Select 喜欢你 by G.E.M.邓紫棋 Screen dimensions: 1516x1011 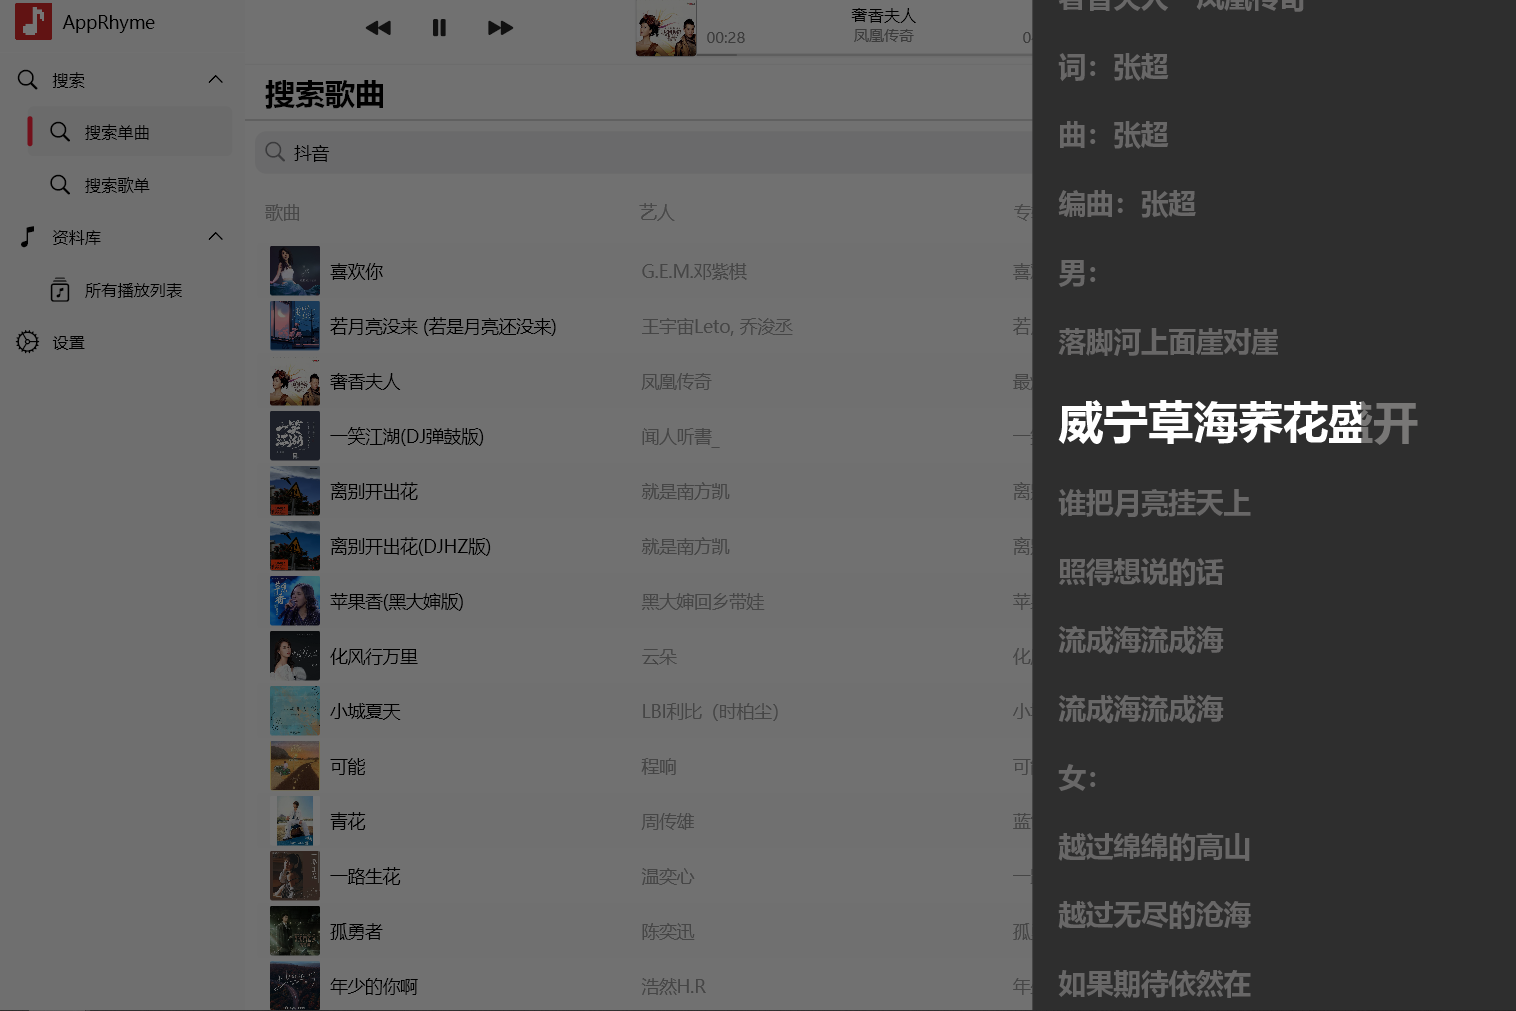pyautogui.click(x=356, y=270)
